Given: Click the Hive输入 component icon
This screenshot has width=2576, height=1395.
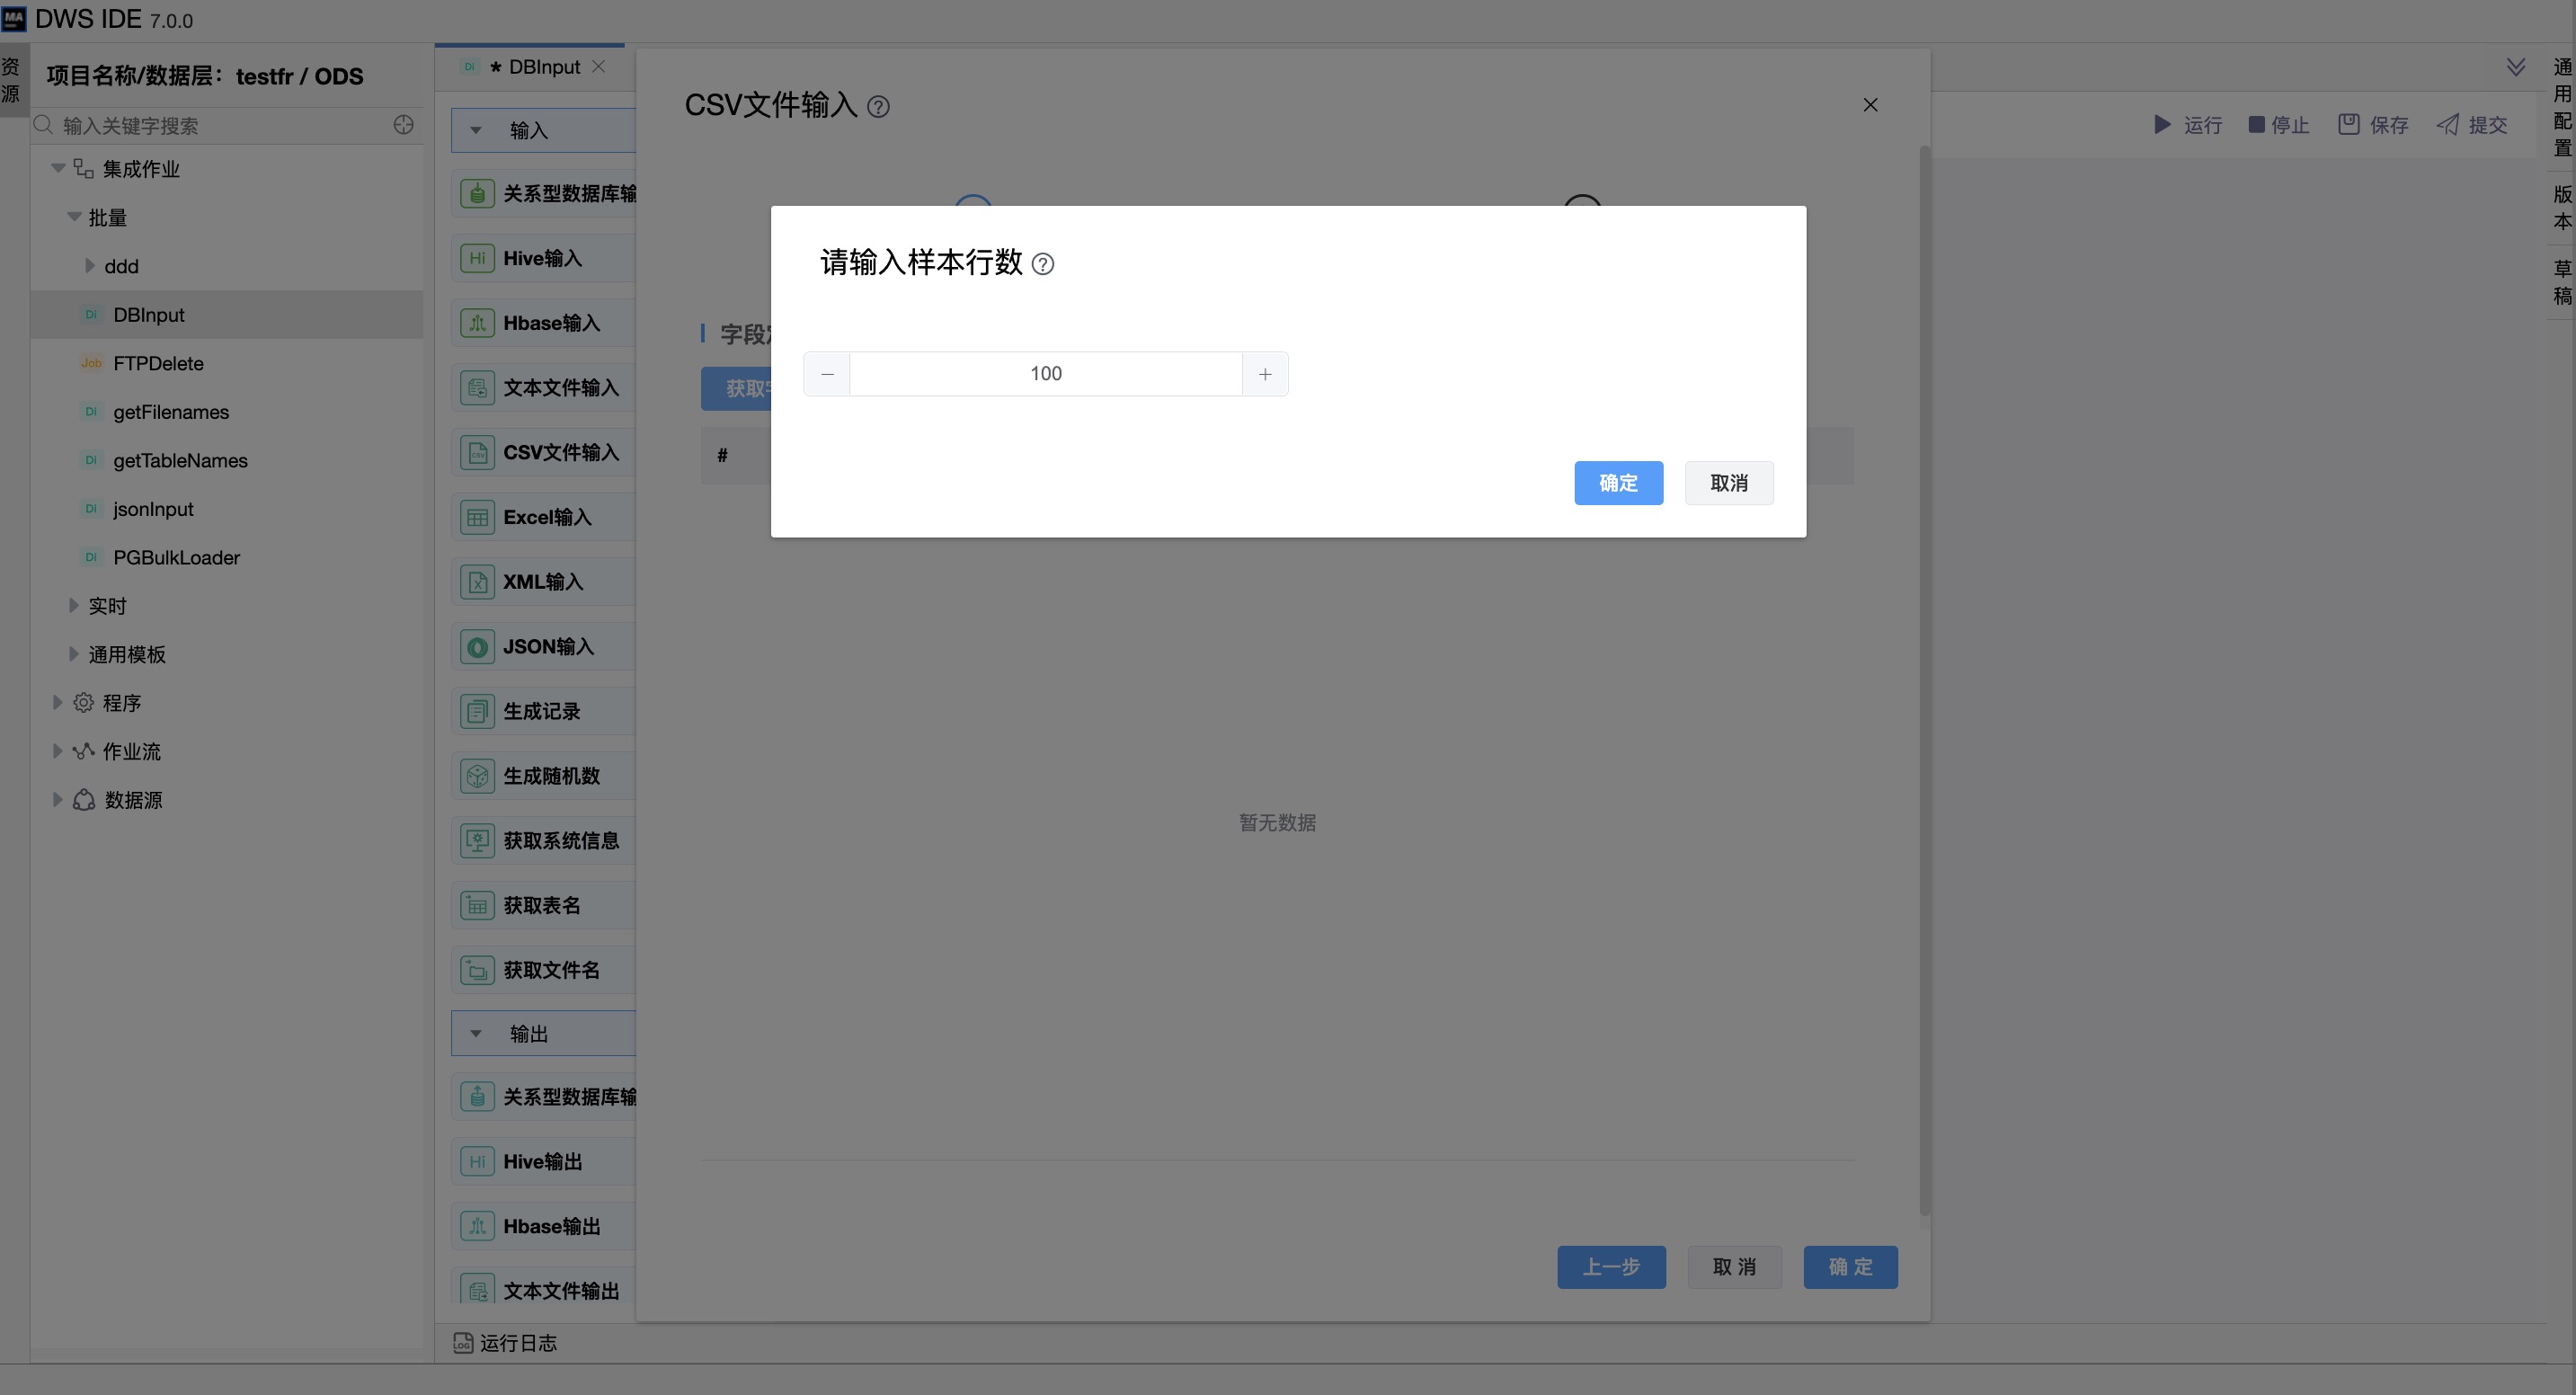Looking at the screenshot, I should (x=477, y=258).
